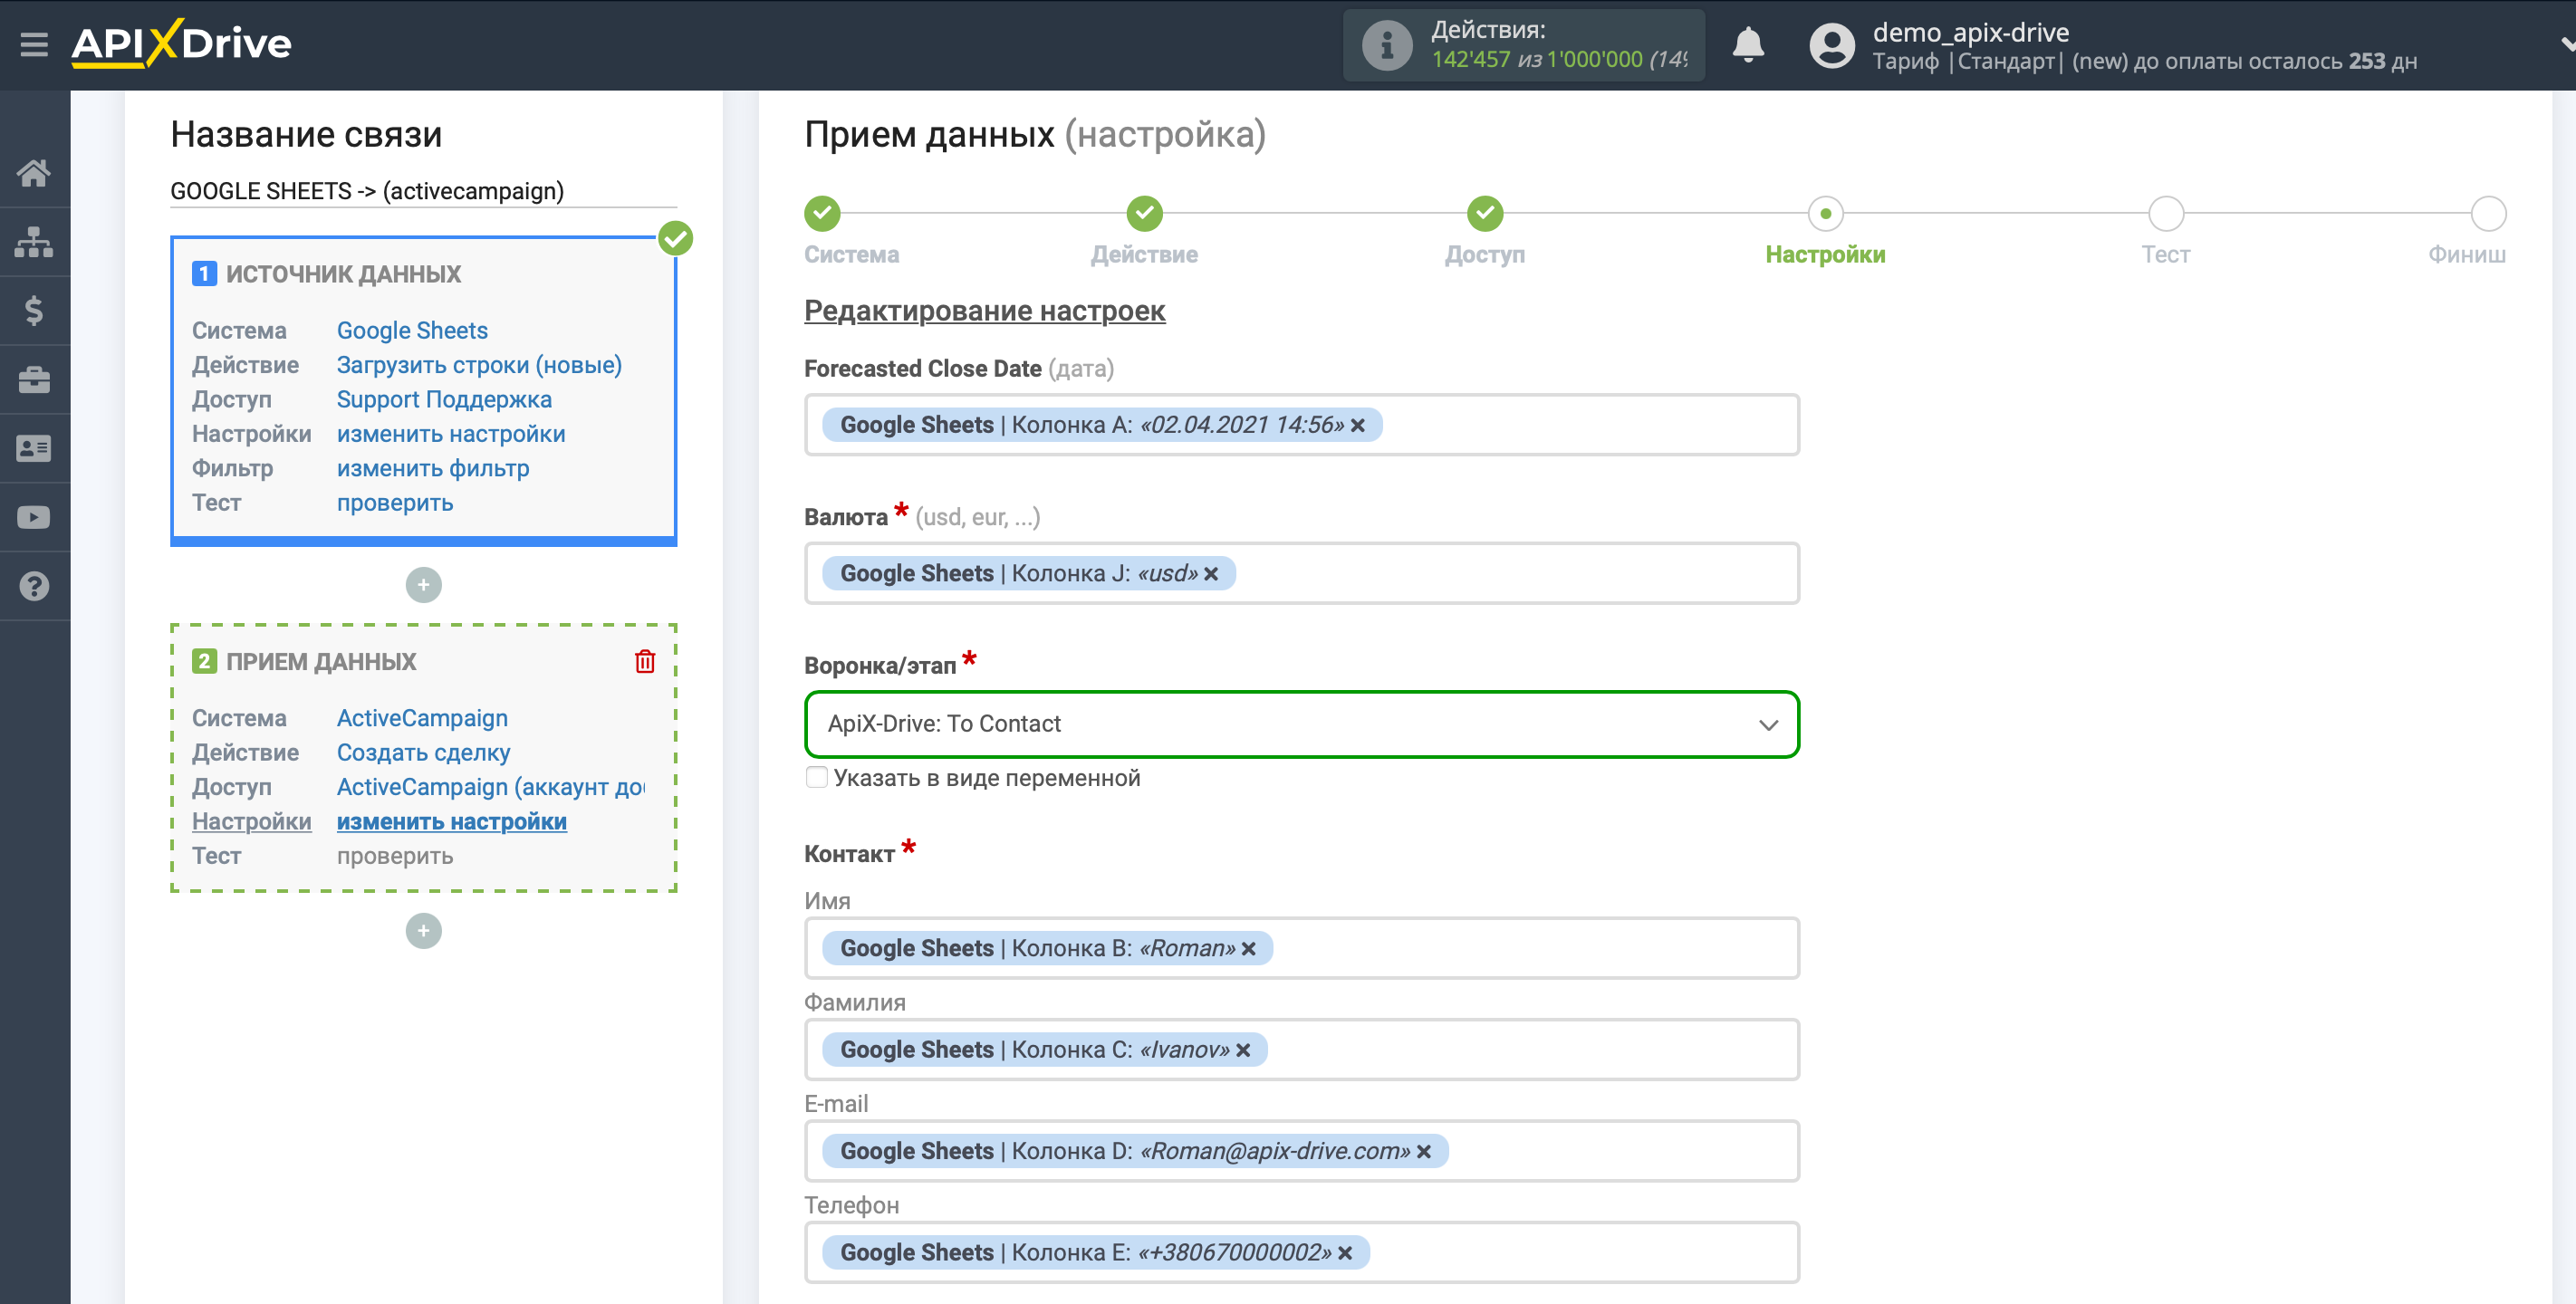The width and height of the screenshot is (2576, 1304).
Task: Open 'ActiveCampaign (аккаунт до' access link
Action: 491,787
